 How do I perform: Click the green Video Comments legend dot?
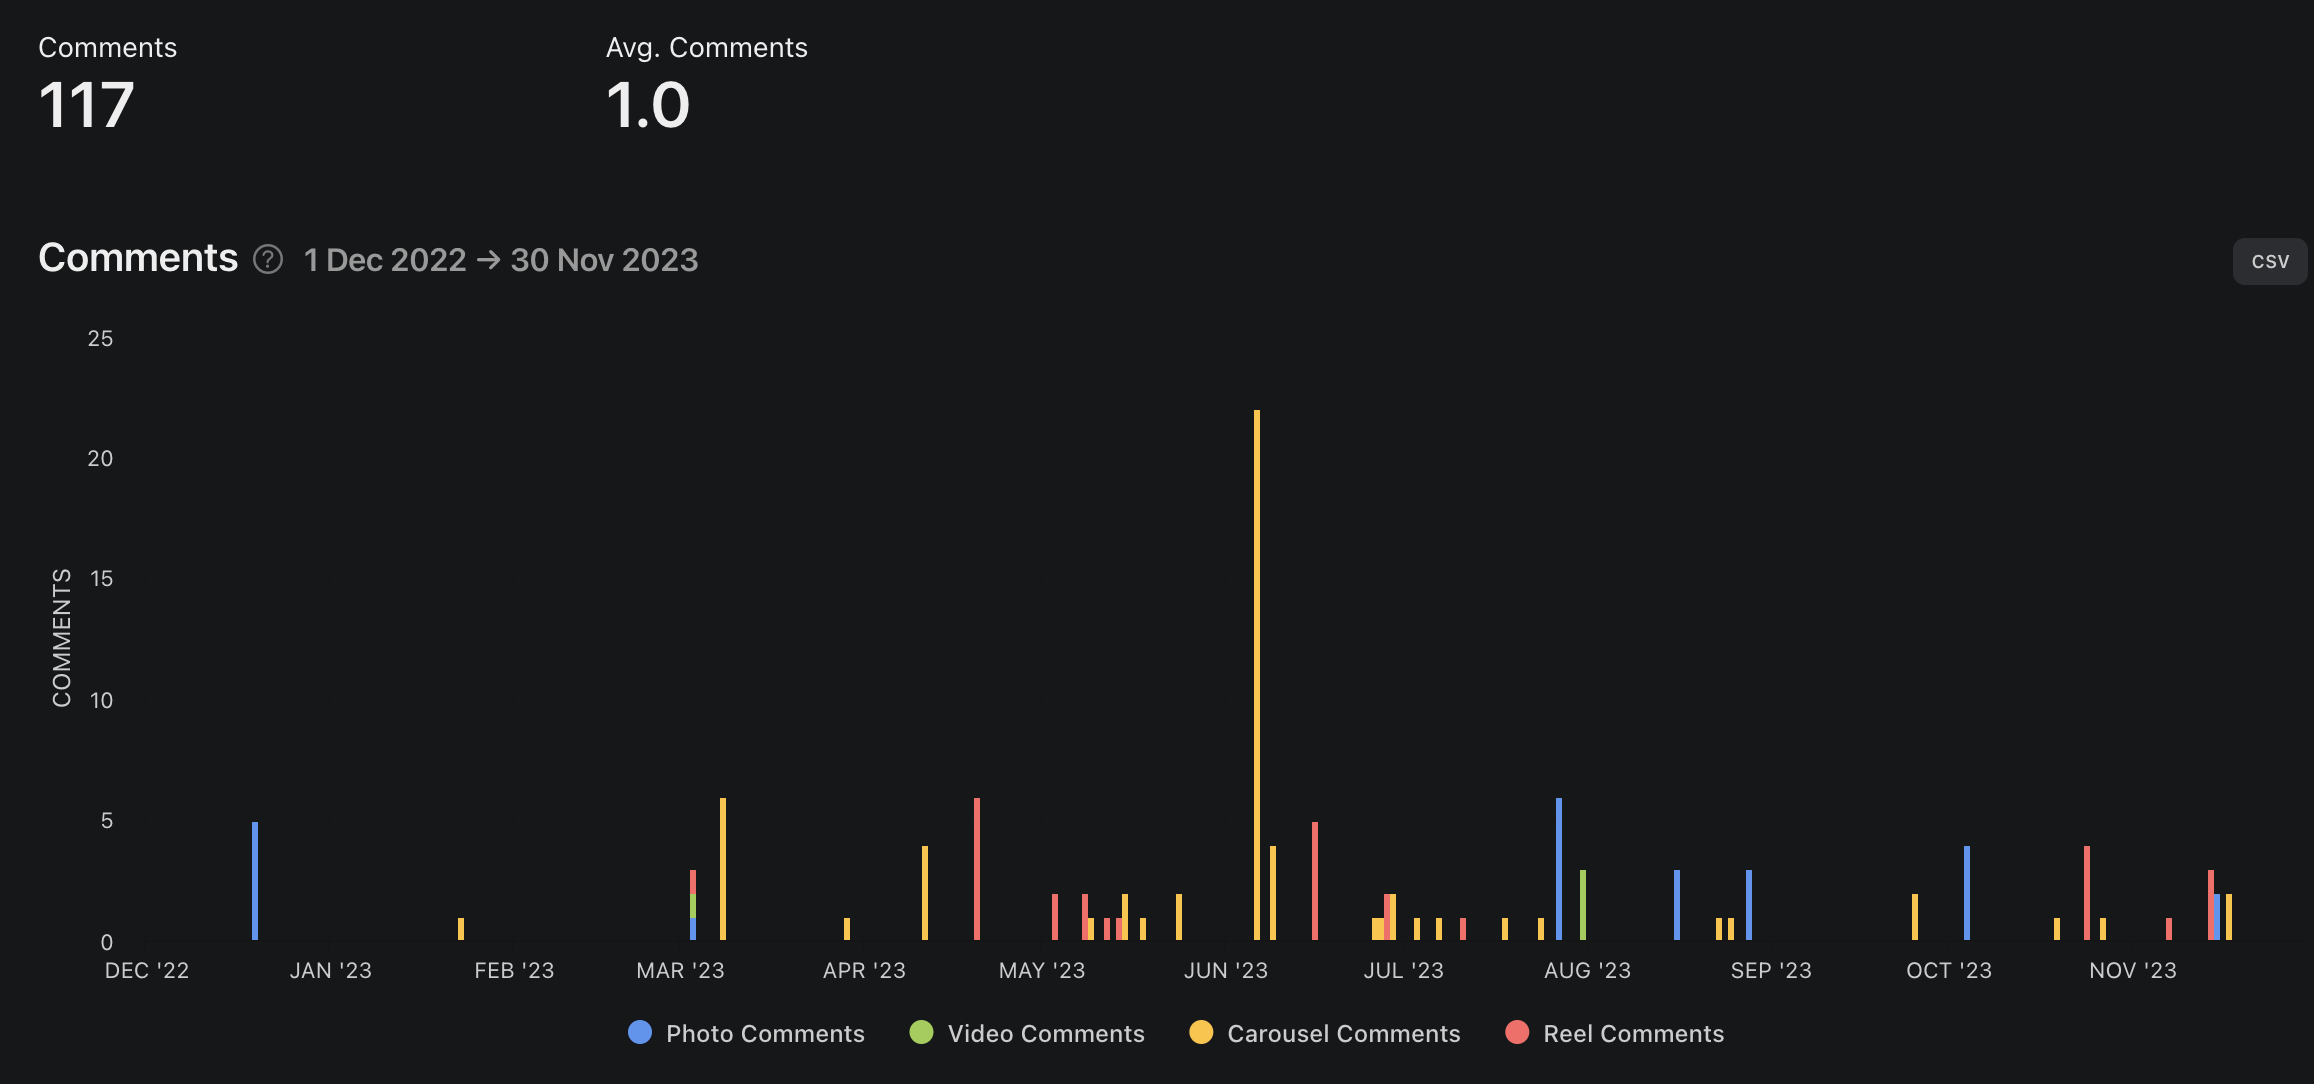pyautogui.click(x=921, y=1032)
